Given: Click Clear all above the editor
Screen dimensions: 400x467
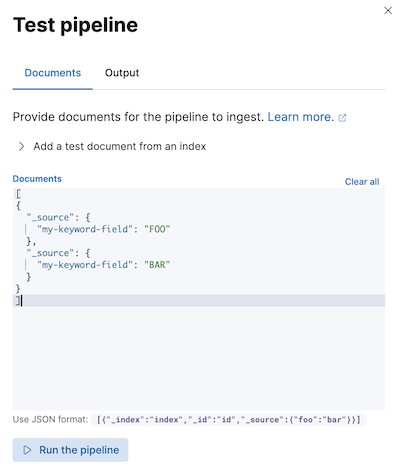Looking at the screenshot, I should pyautogui.click(x=362, y=182).
